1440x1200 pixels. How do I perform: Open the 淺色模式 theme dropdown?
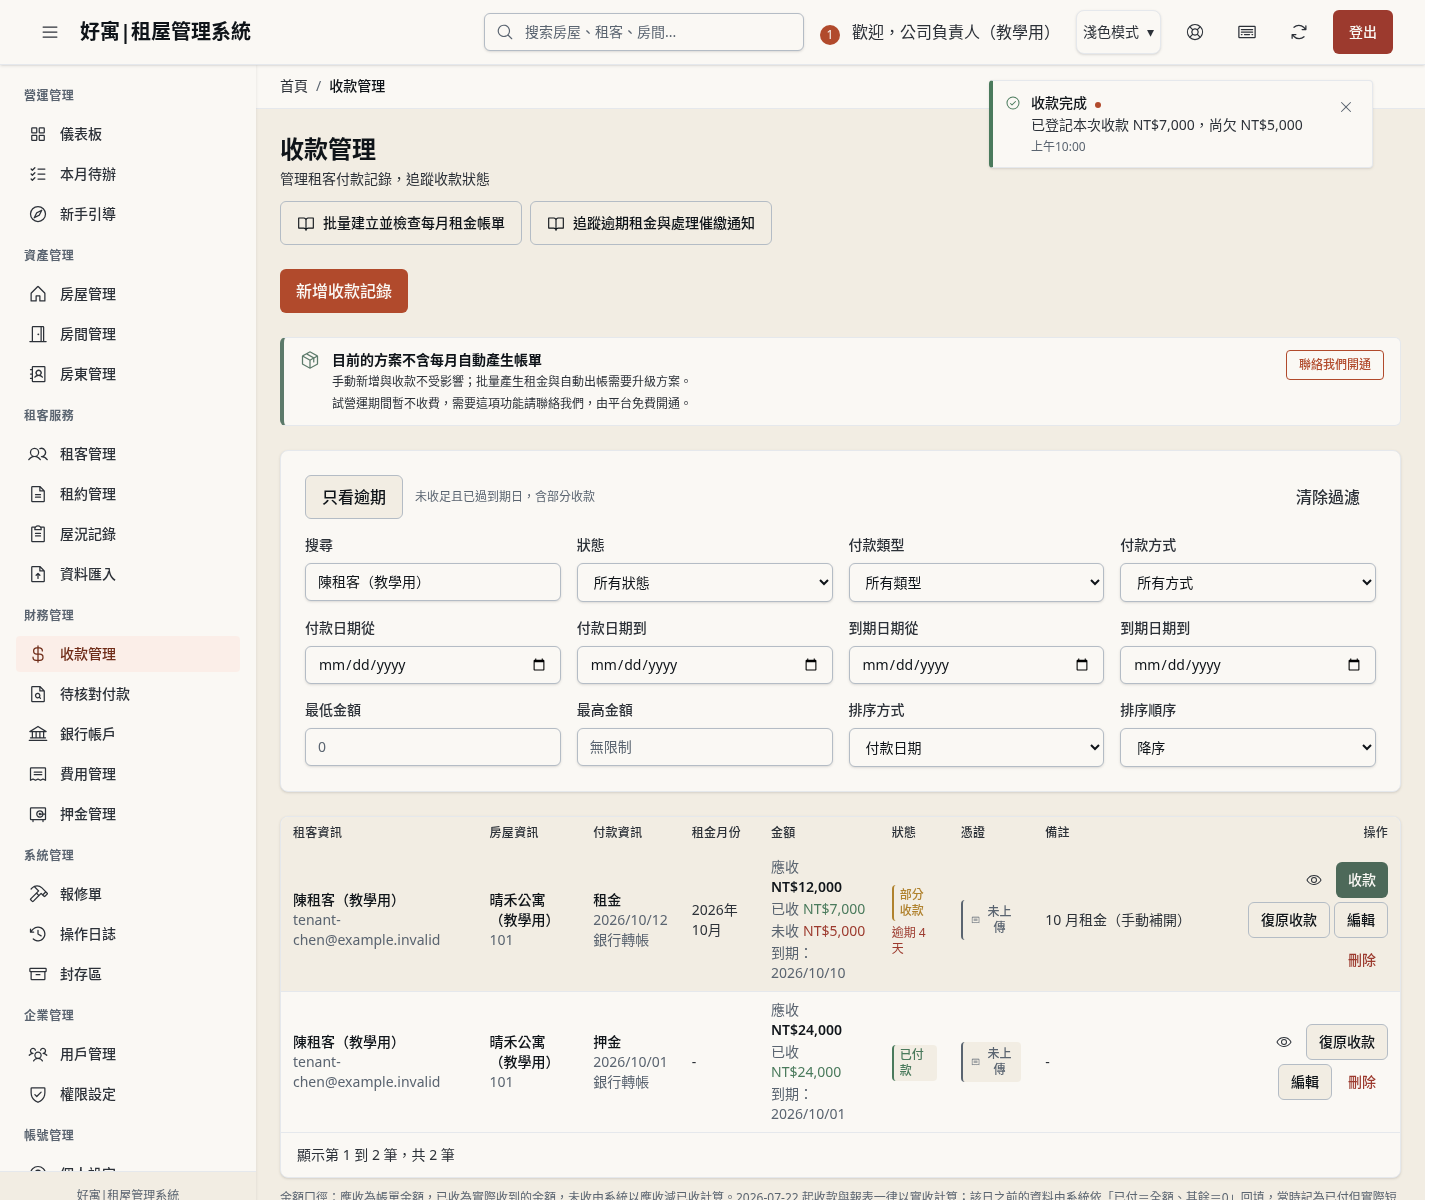pyautogui.click(x=1118, y=32)
